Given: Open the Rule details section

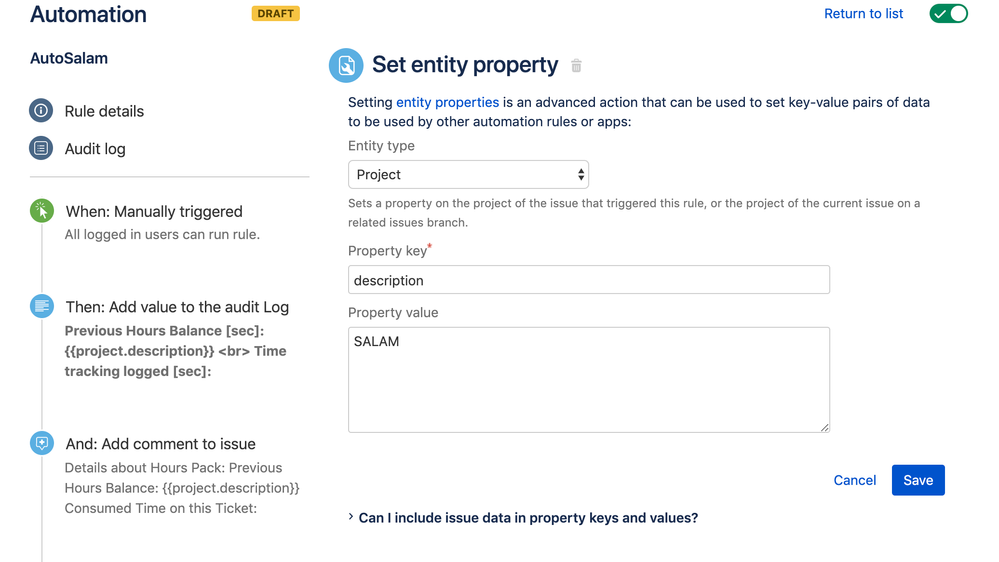Looking at the screenshot, I should click(104, 111).
